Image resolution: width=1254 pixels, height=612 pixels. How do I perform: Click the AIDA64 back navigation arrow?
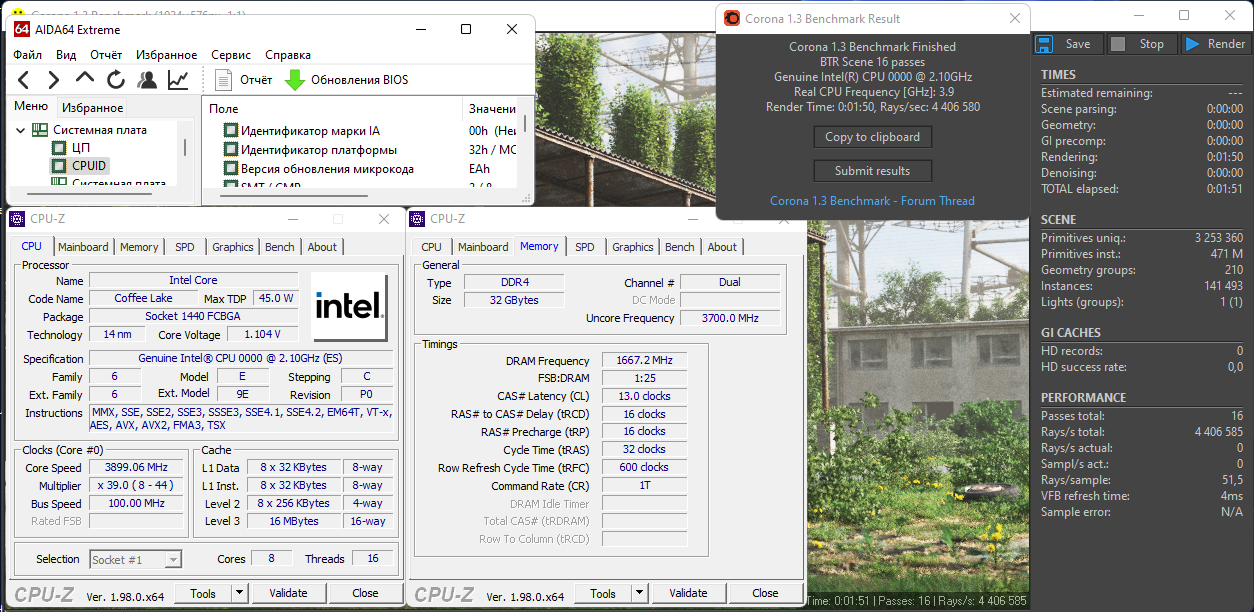click(24, 80)
